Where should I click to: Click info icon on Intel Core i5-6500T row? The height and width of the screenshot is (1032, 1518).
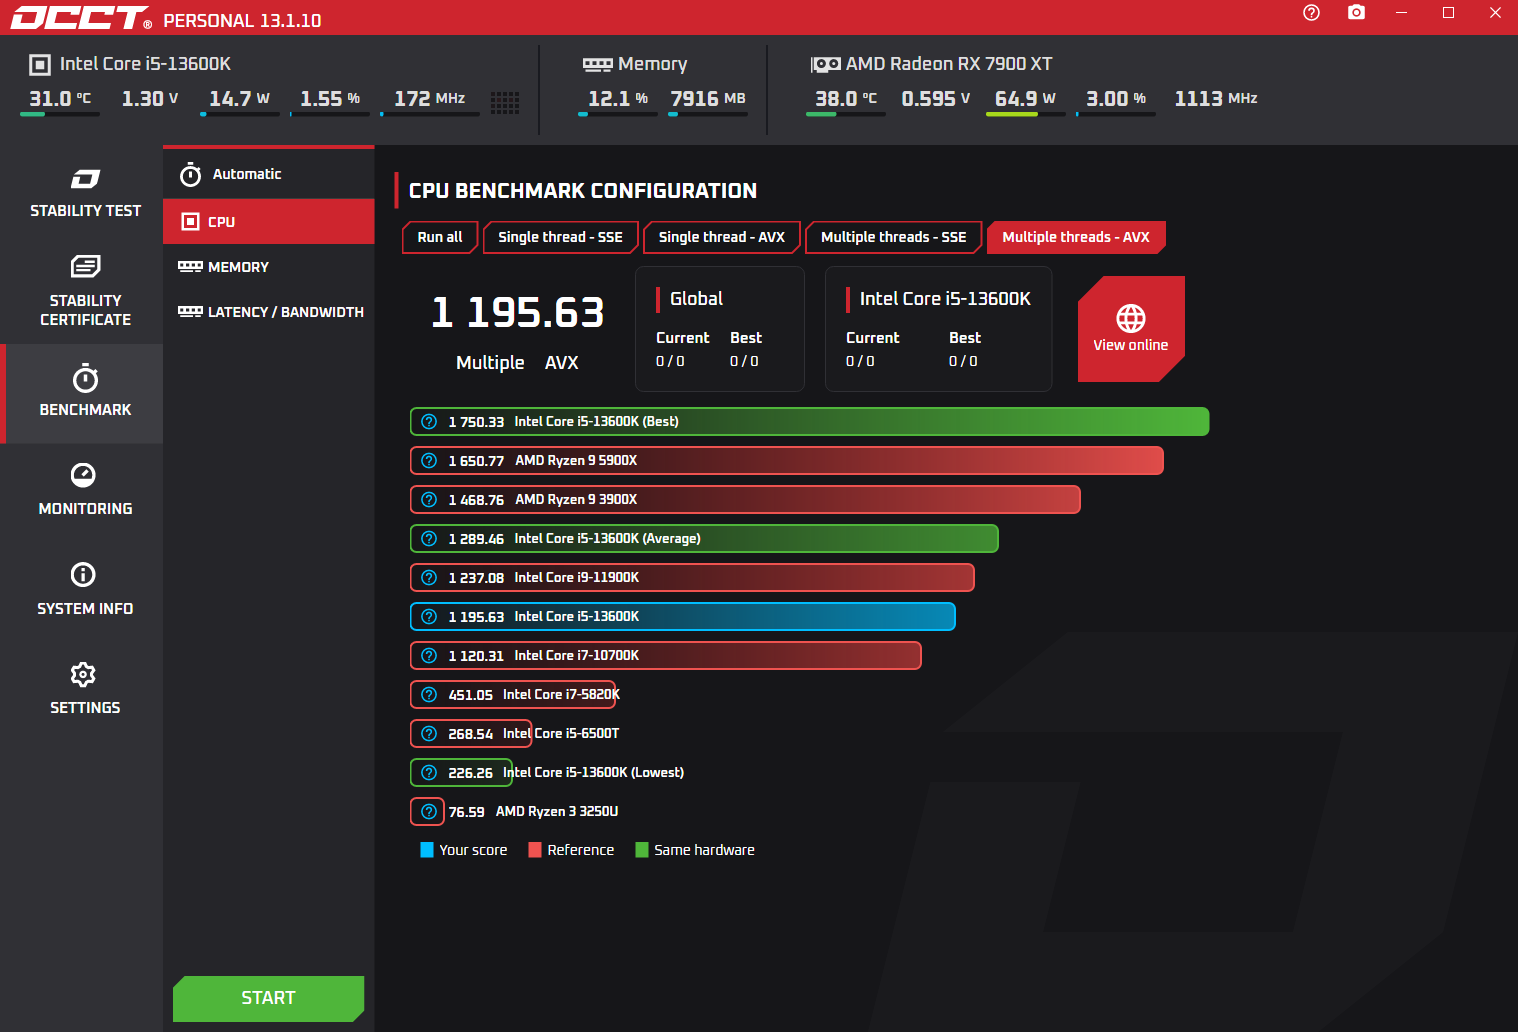[429, 734]
